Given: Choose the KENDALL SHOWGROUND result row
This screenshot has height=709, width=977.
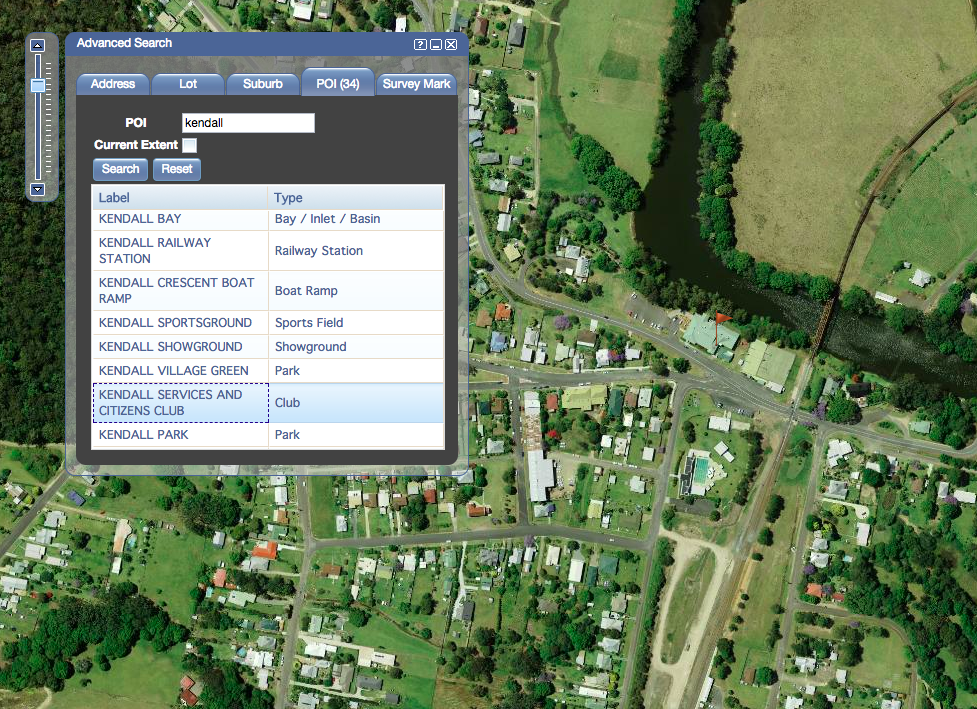Looking at the screenshot, I should pyautogui.click(x=180, y=347).
